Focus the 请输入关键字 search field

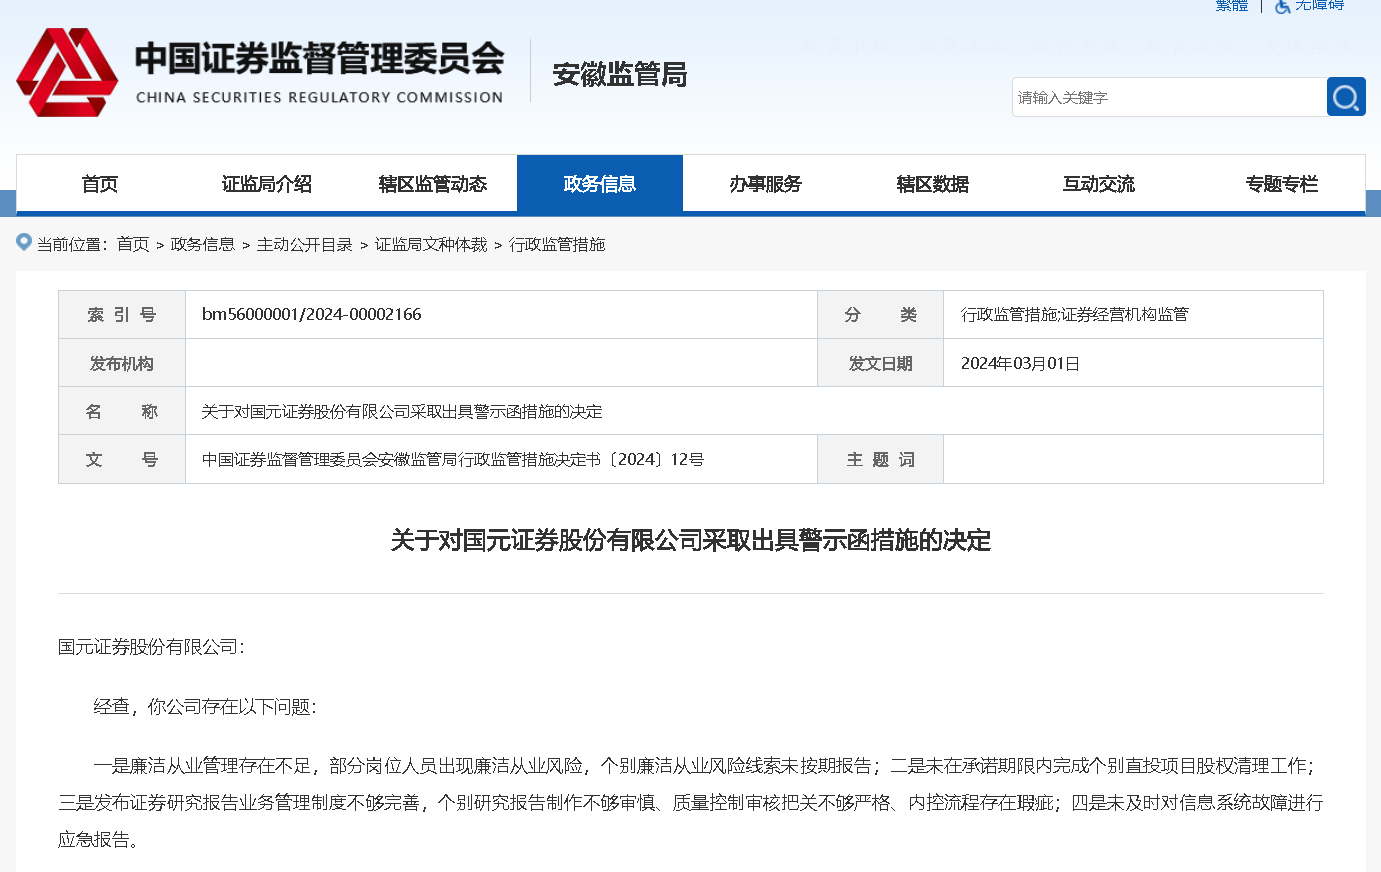[x=1169, y=97]
